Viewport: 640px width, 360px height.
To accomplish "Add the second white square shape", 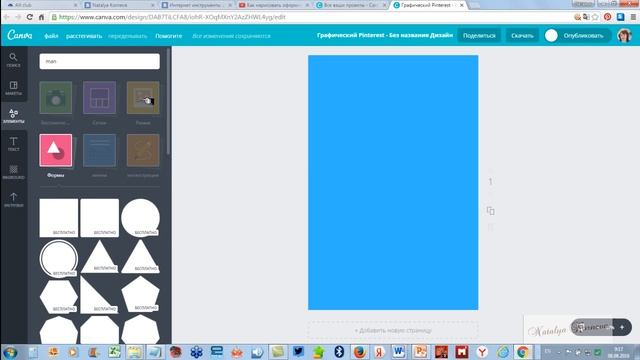I will pyautogui.click(x=100, y=218).
